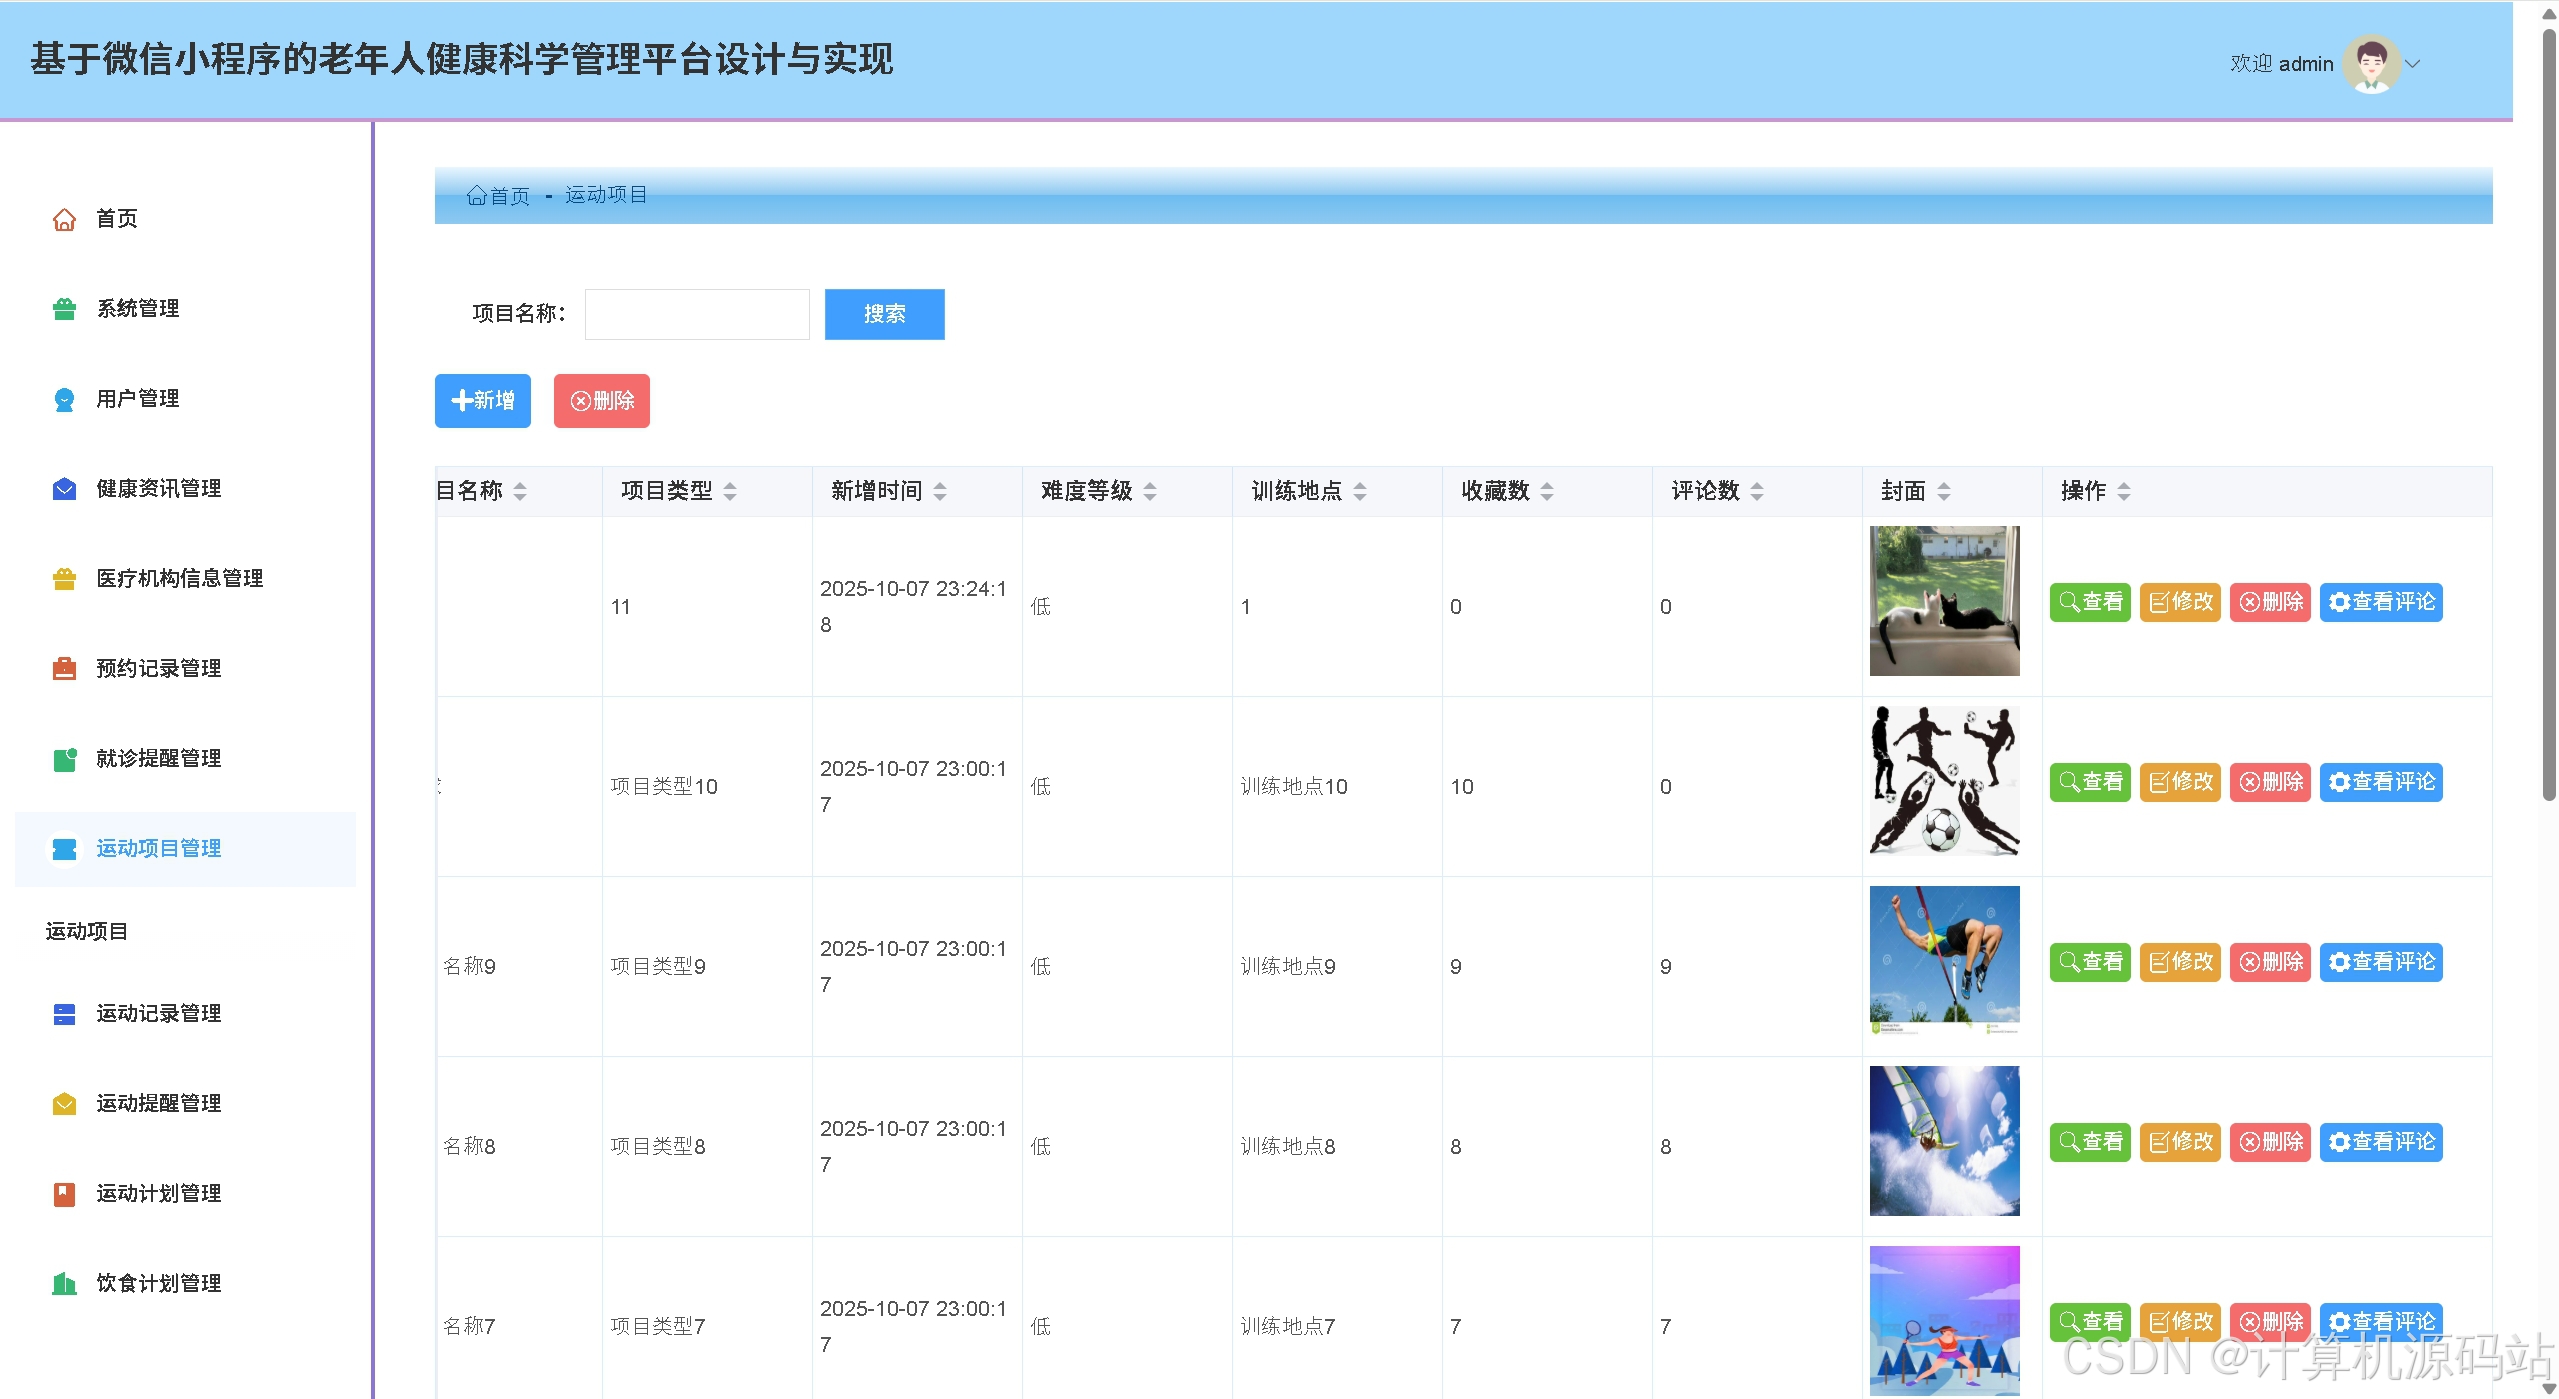Click the home icon in the sidebar
The image size is (2559, 1399).
[64, 219]
